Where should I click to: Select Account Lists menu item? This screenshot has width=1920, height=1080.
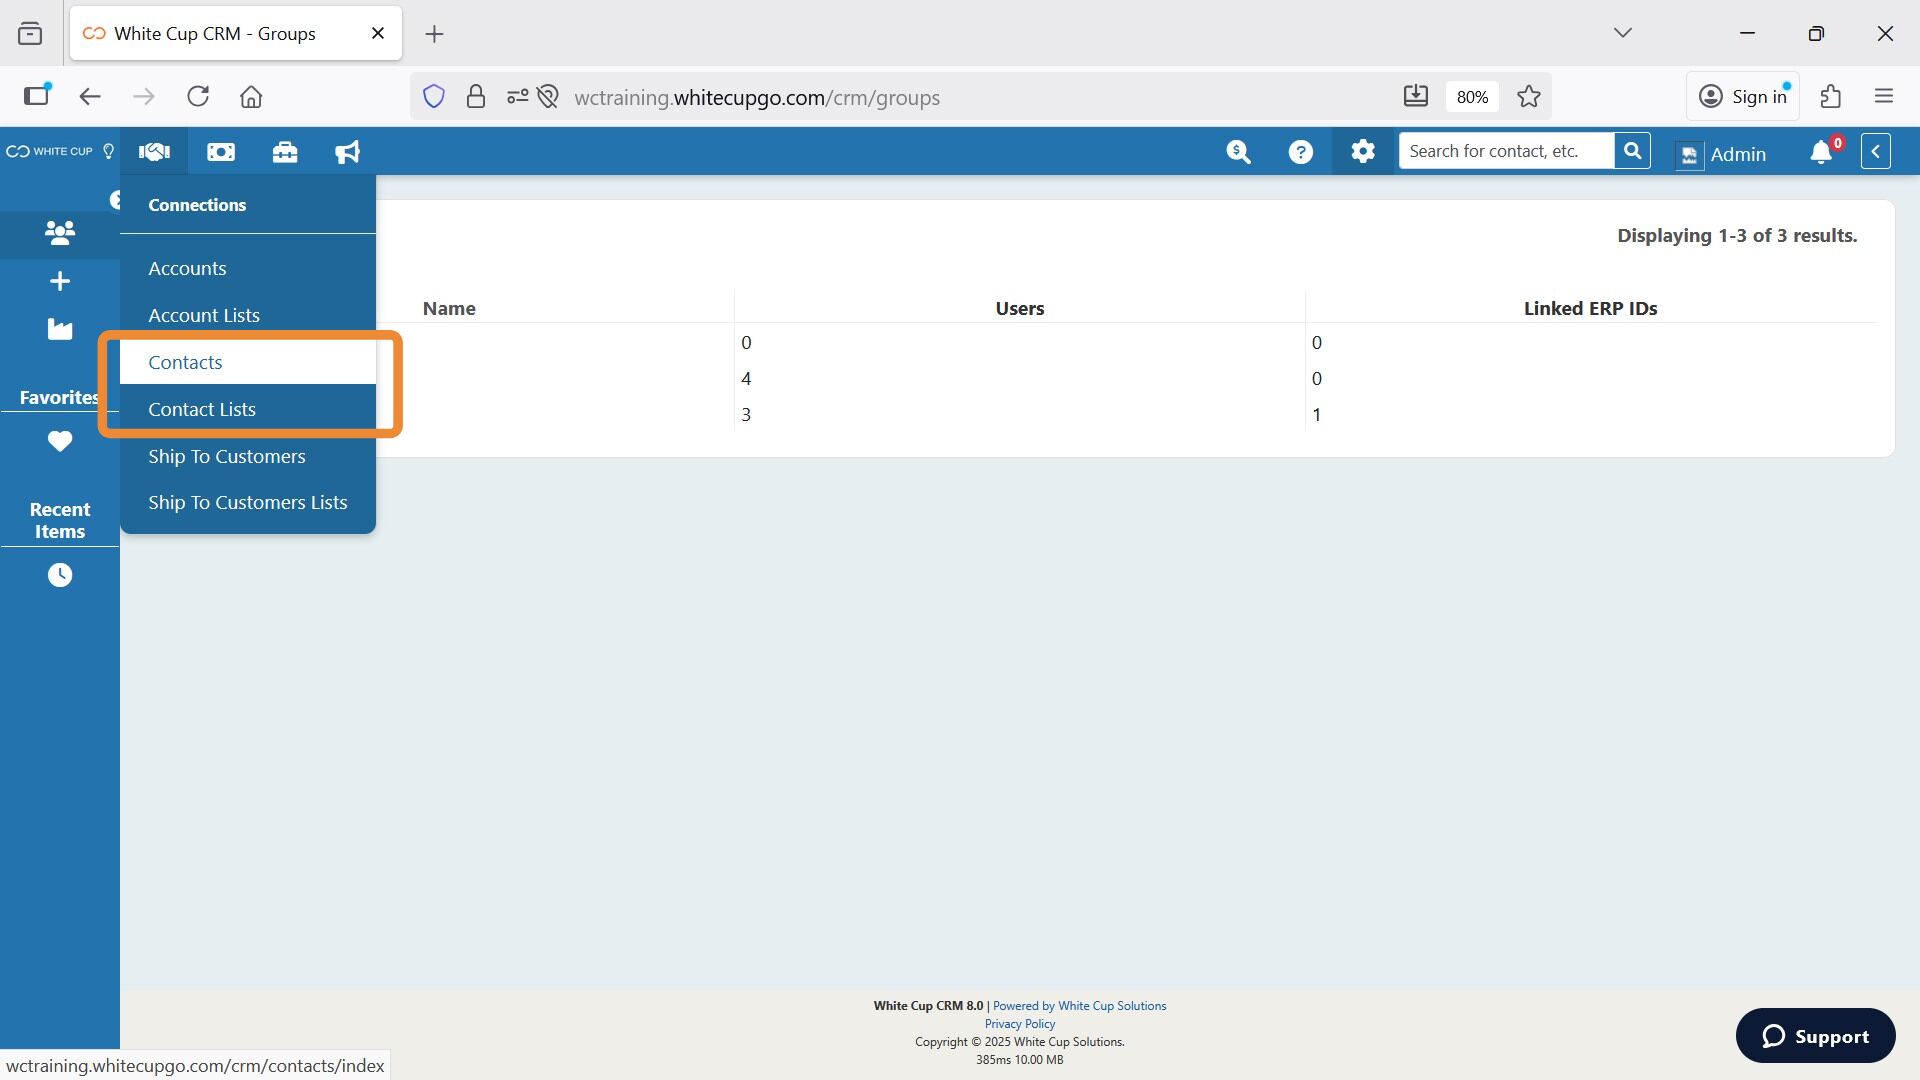(x=204, y=315)
